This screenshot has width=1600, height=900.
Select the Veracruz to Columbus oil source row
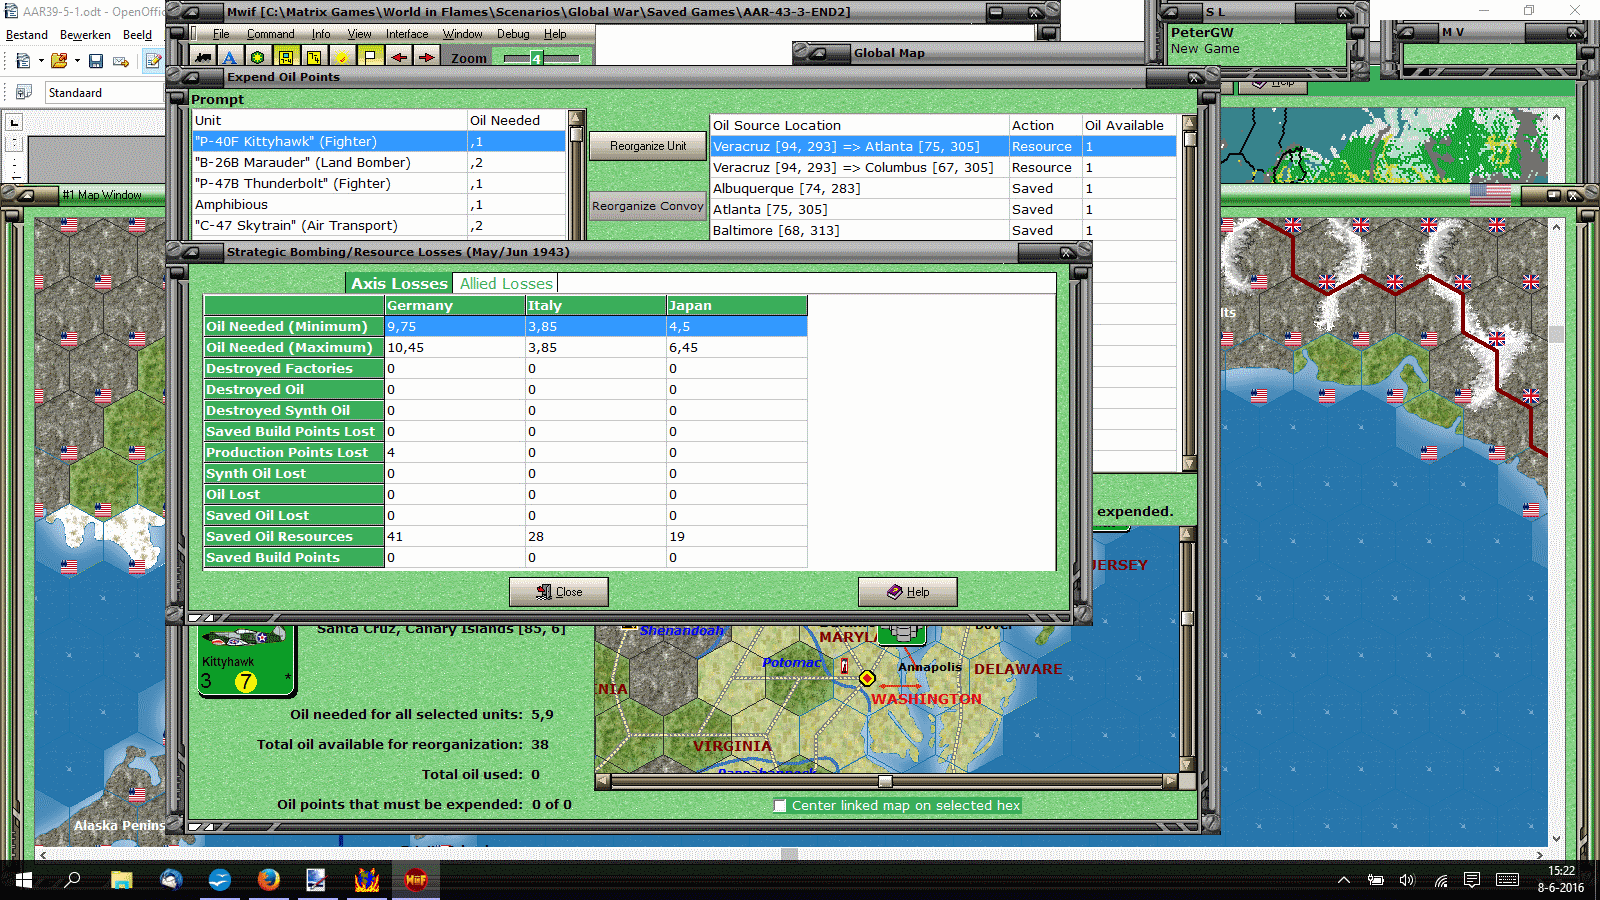[x=944, y=168]
